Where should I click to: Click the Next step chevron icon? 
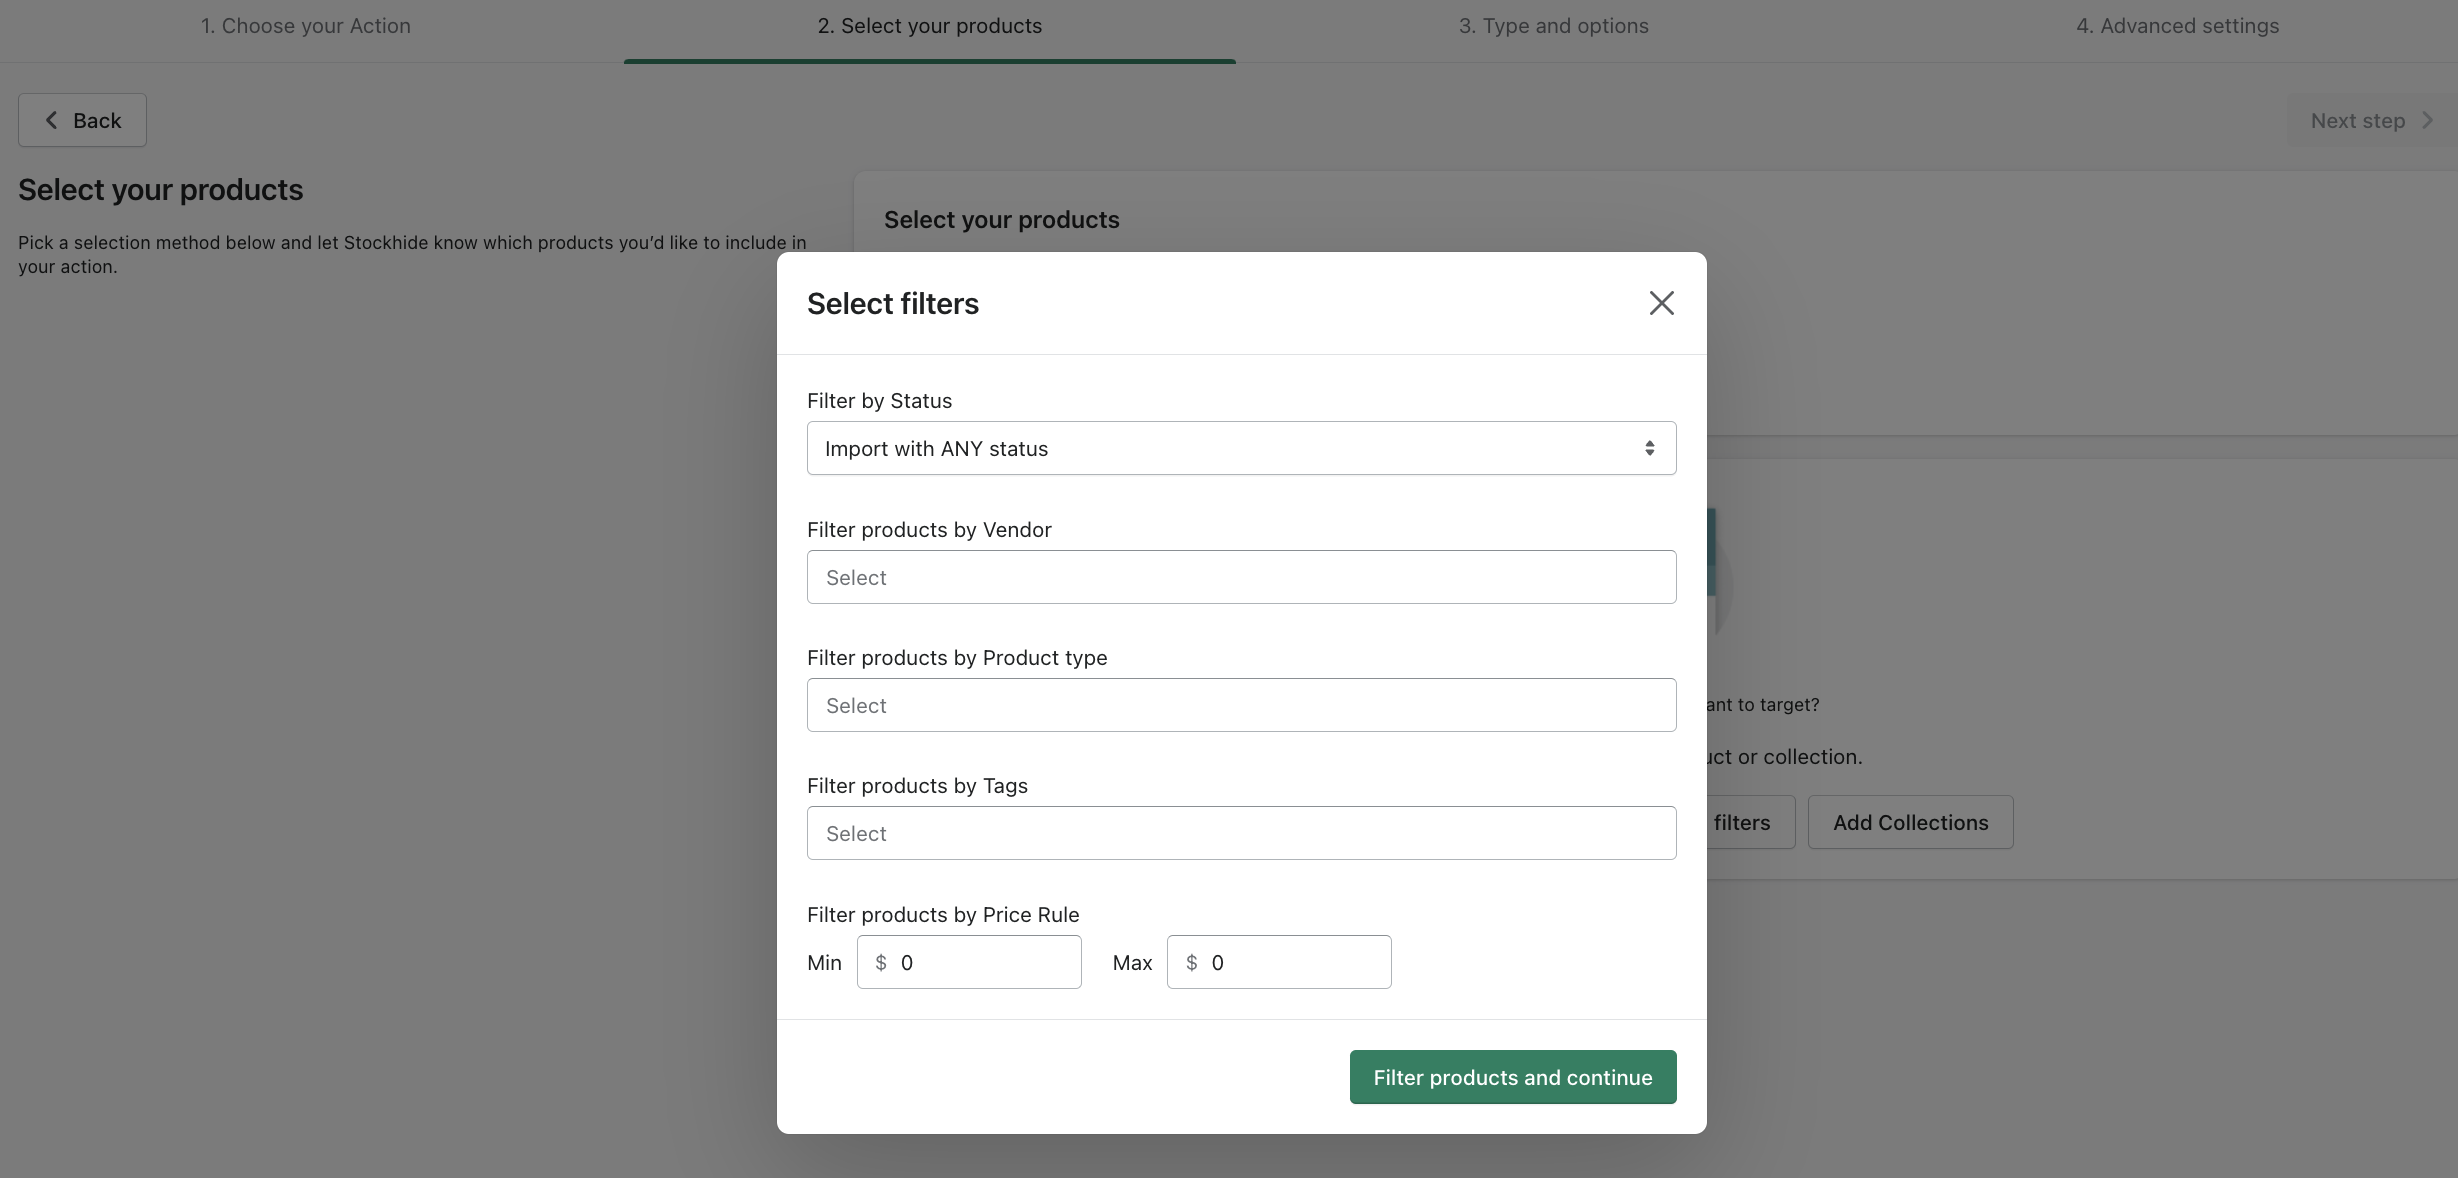[x=2428, y=120]
